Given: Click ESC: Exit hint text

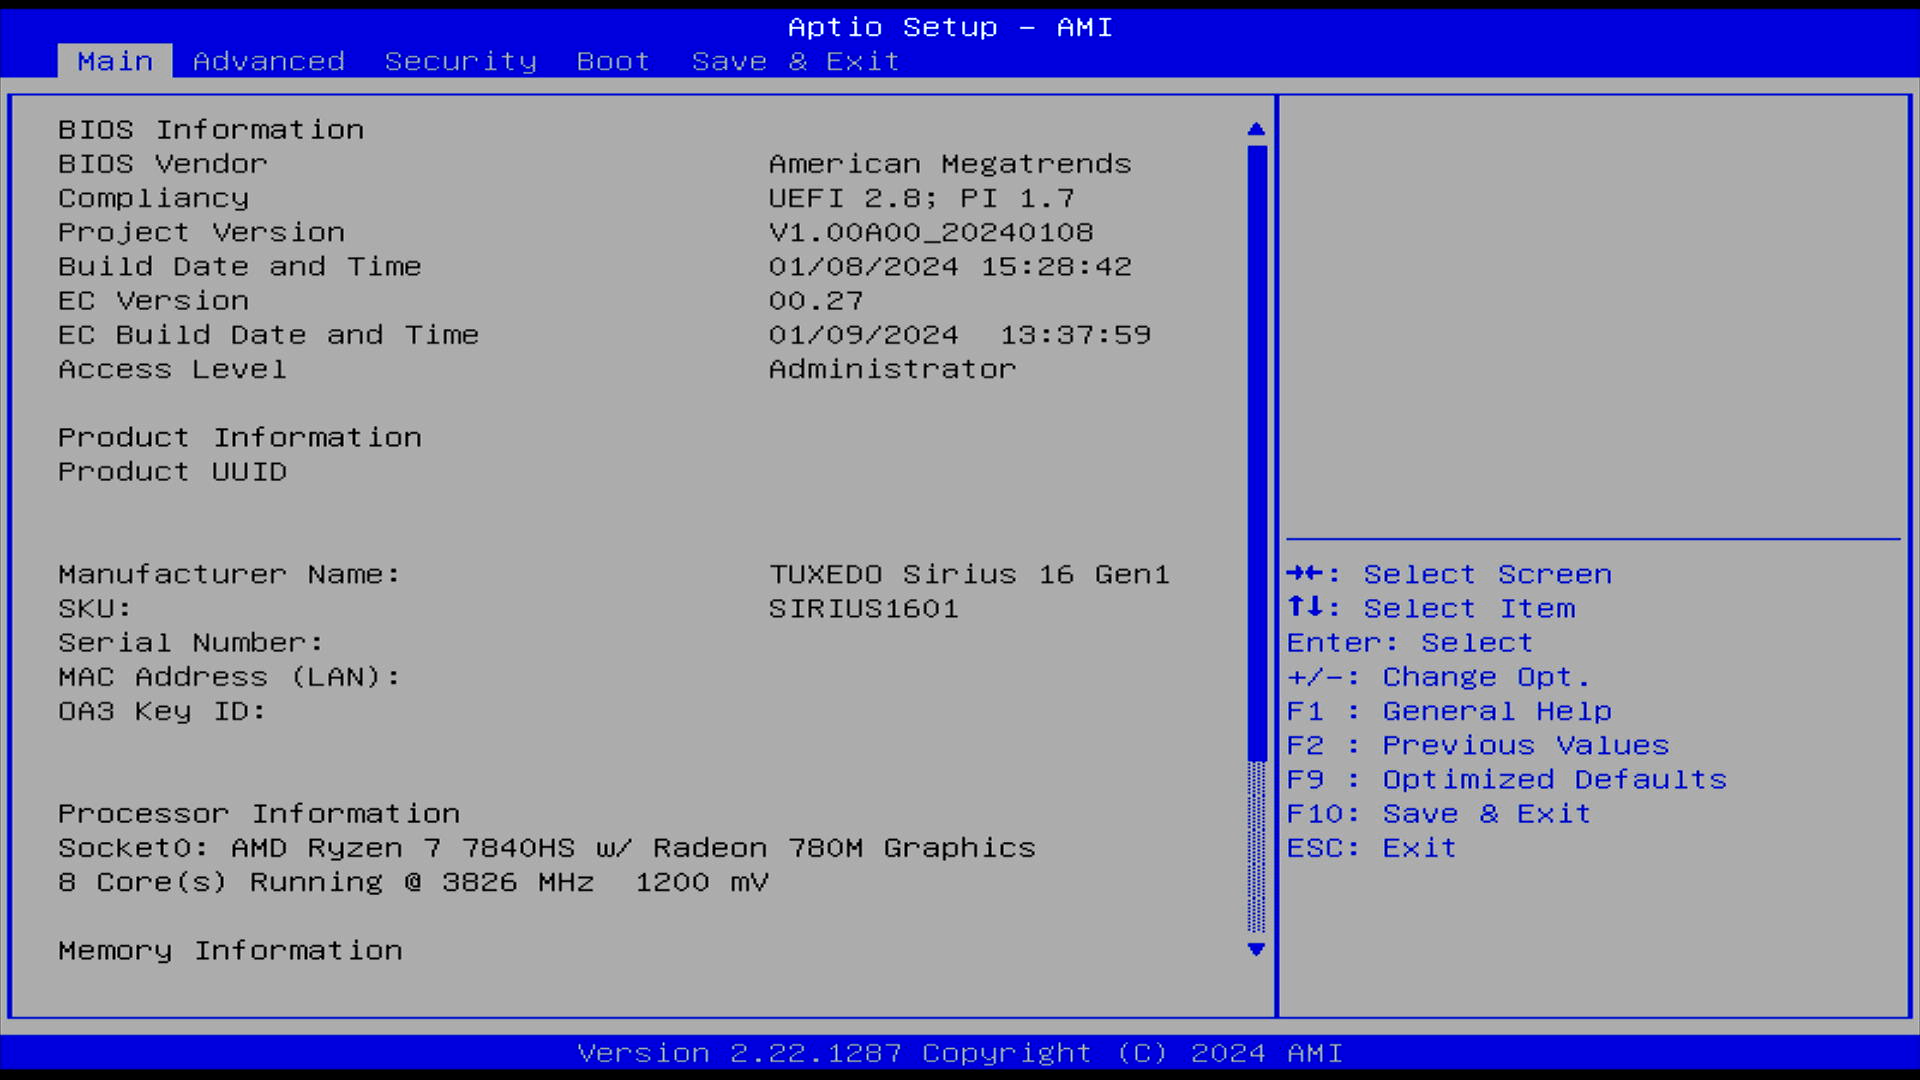Looking at the screenshot, I should [x=1370, y=847].
